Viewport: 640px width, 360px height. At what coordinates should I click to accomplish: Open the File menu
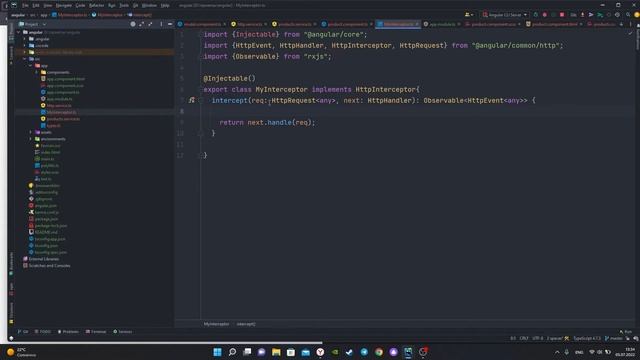tap(25, 5)
